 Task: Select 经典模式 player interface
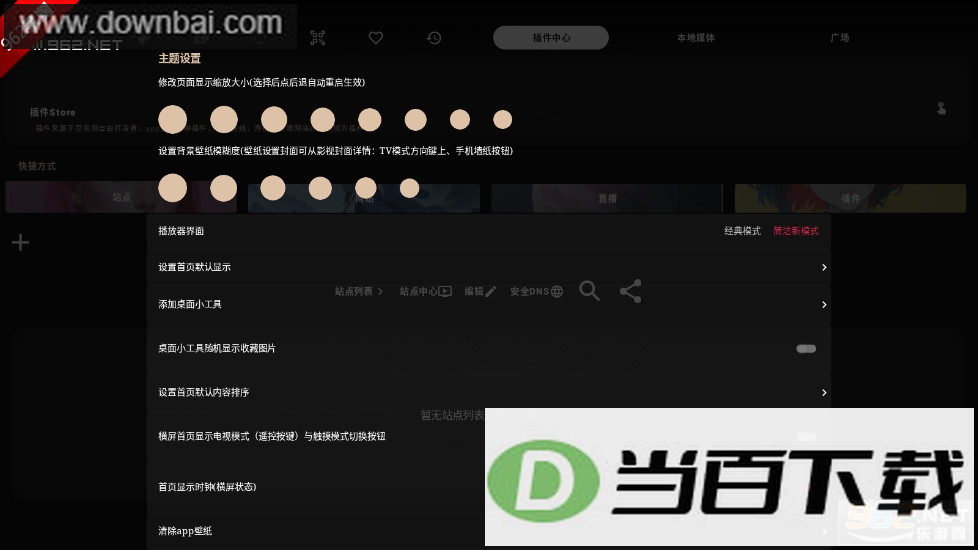(742, 231)
